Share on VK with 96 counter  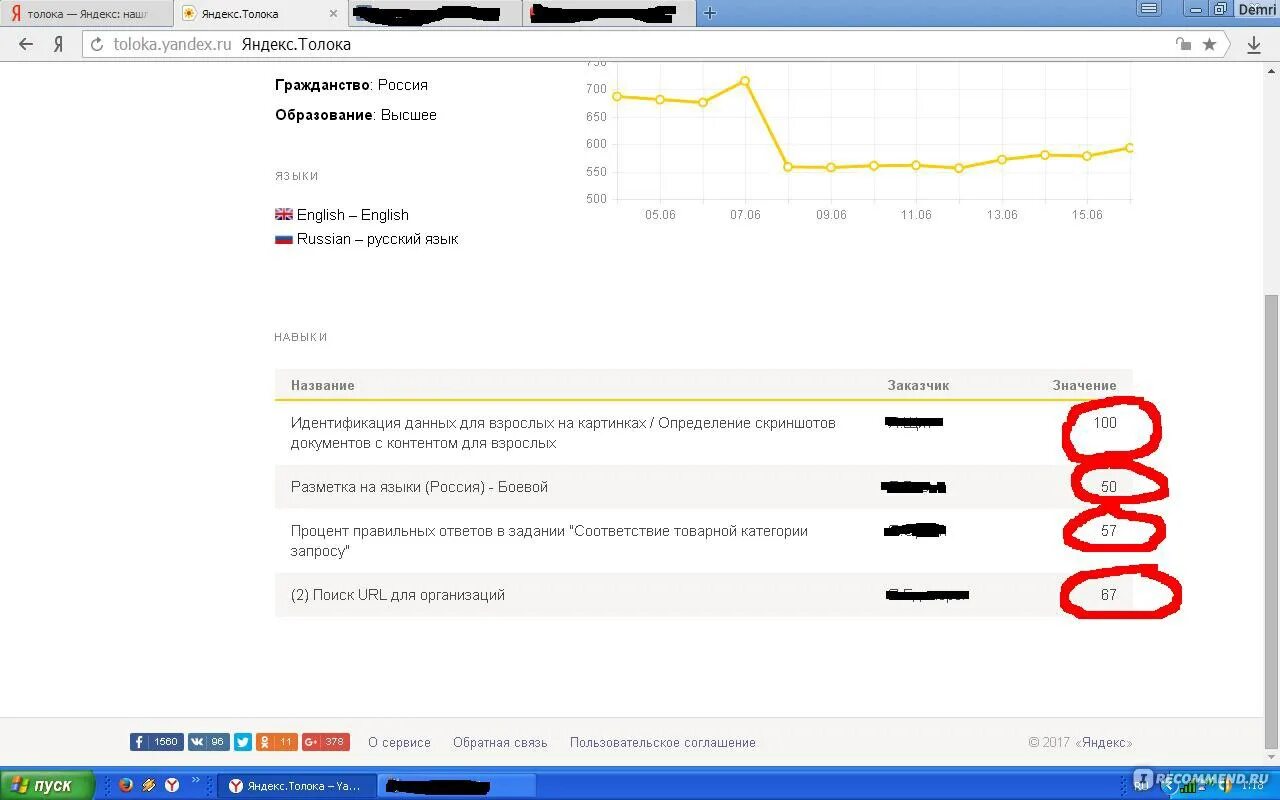pyautogui.click(x=208, y=742)
